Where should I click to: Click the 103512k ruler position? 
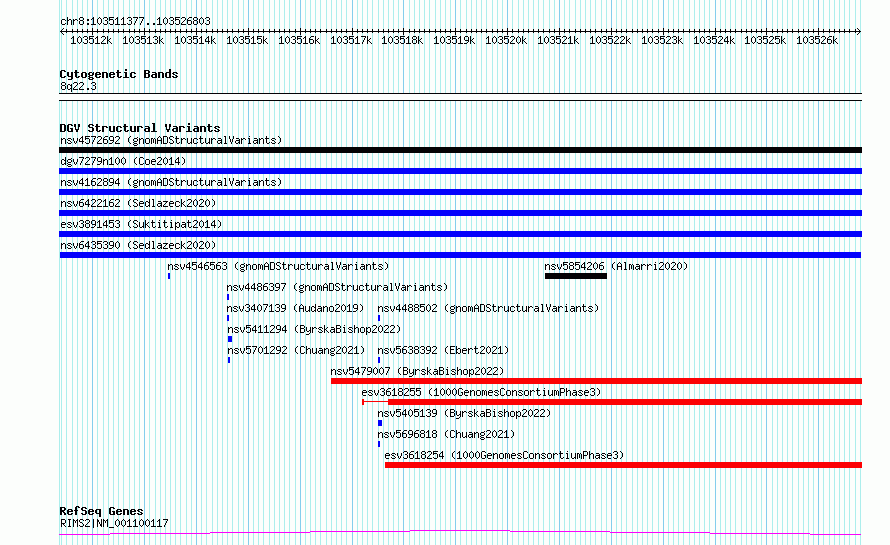pyautogui.click(x=91, y=40)
